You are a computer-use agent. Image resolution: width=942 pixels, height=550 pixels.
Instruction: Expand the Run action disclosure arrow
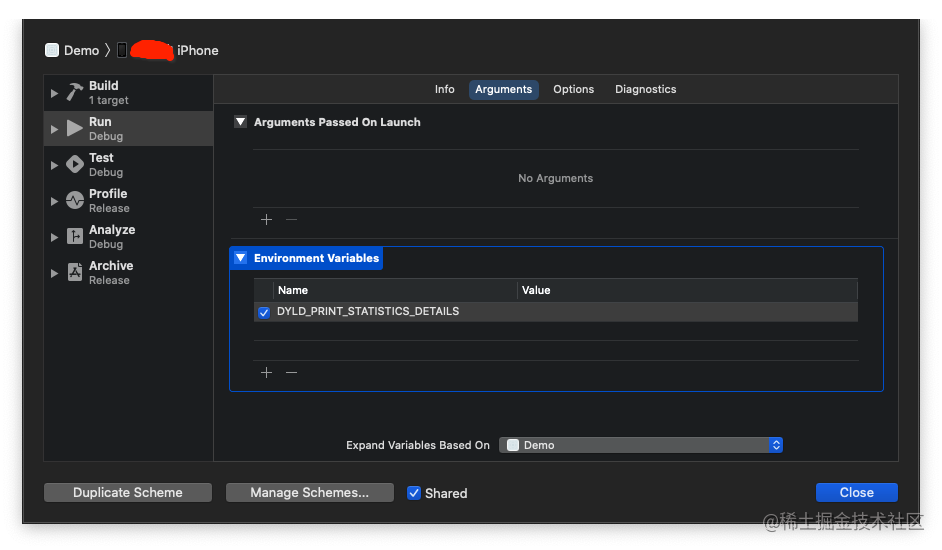[54, 129]
